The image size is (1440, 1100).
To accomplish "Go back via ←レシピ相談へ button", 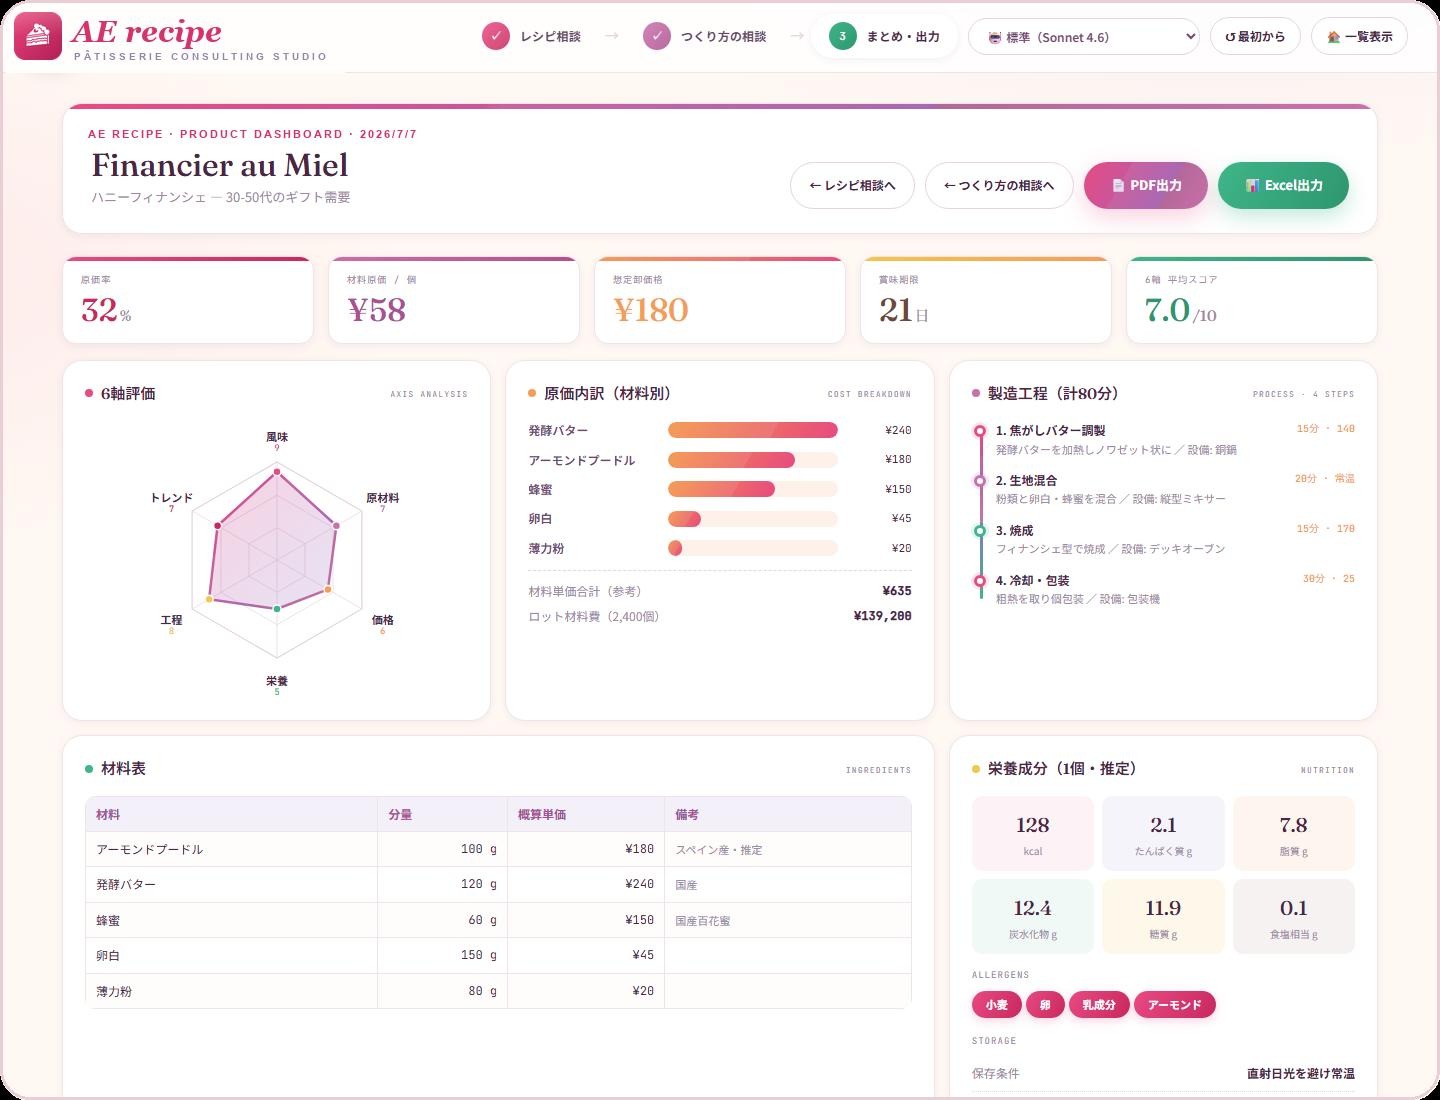I will (x=852, y=186).
